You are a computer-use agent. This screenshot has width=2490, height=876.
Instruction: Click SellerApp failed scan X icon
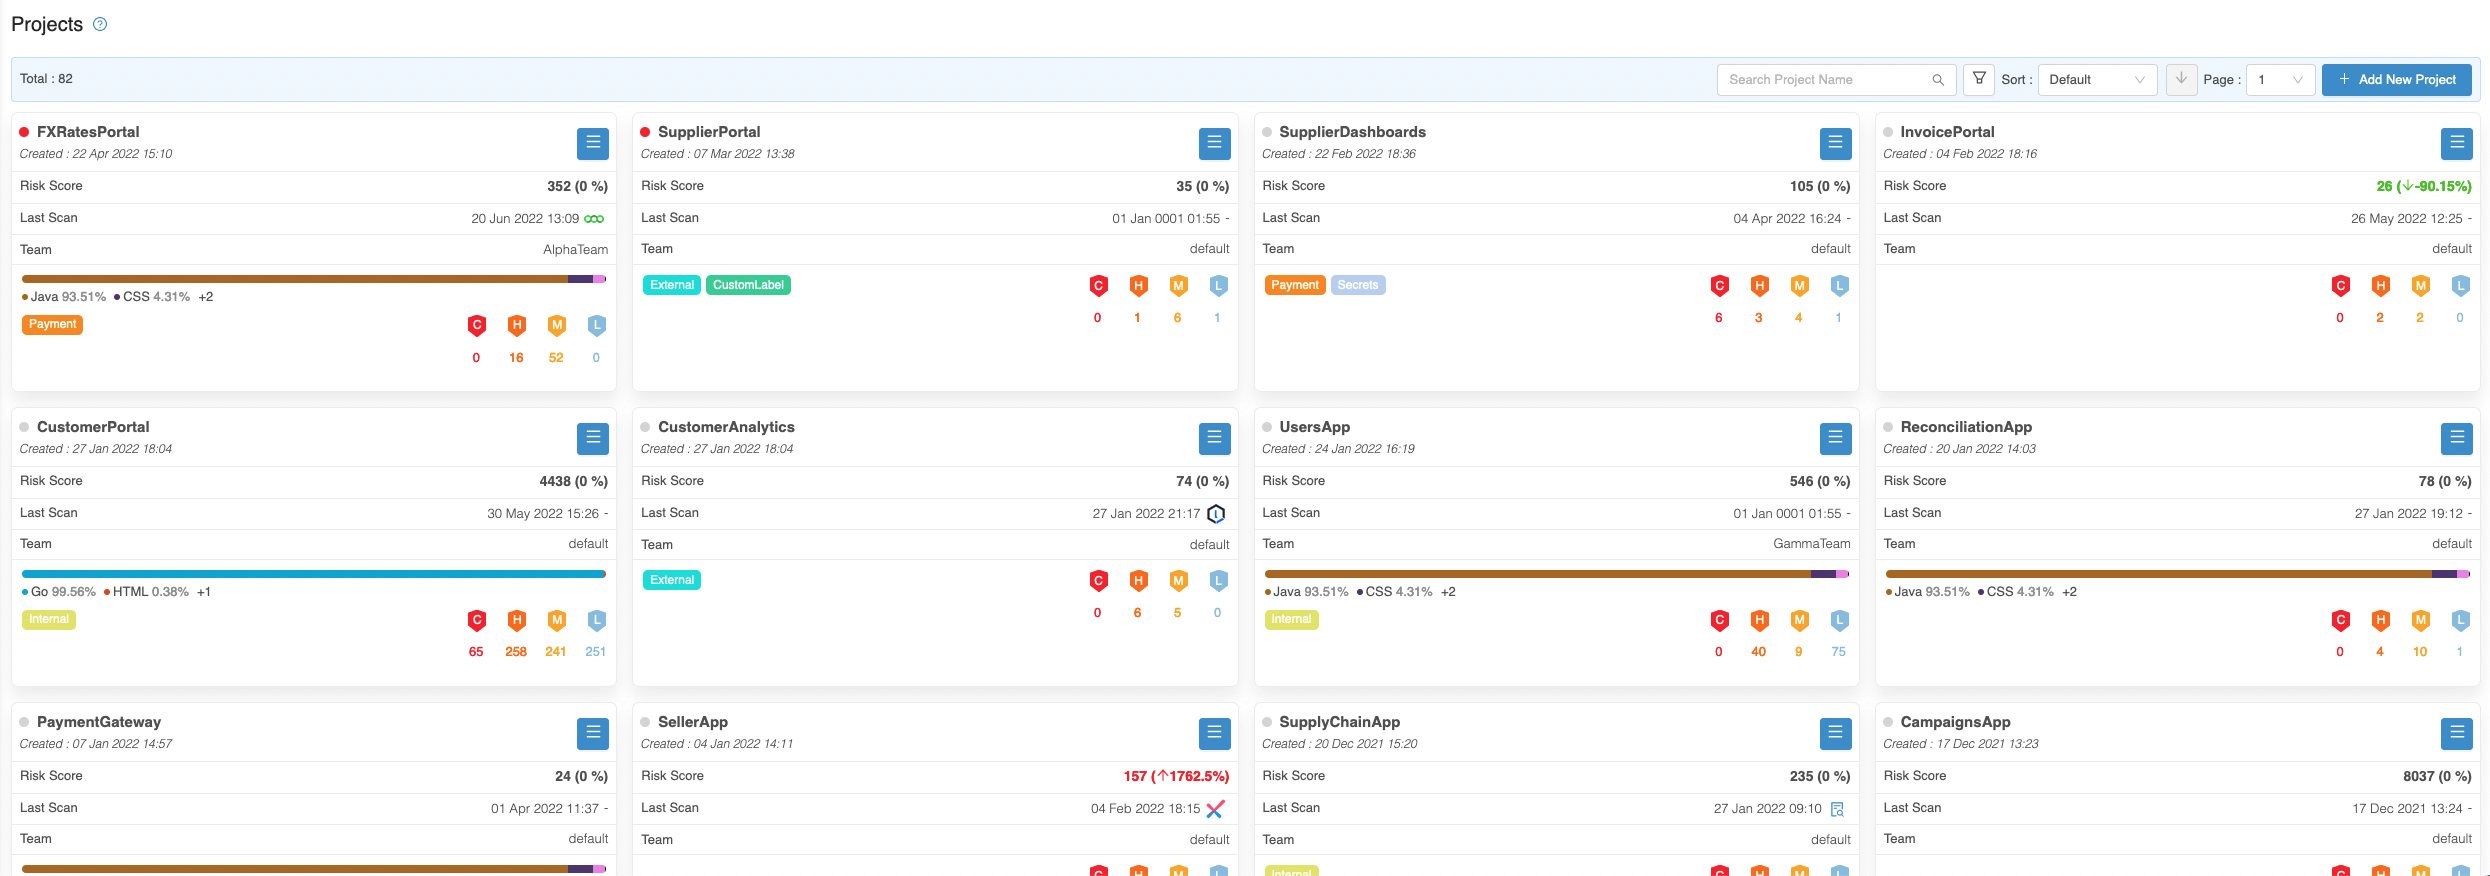[x=1215, y=809]
